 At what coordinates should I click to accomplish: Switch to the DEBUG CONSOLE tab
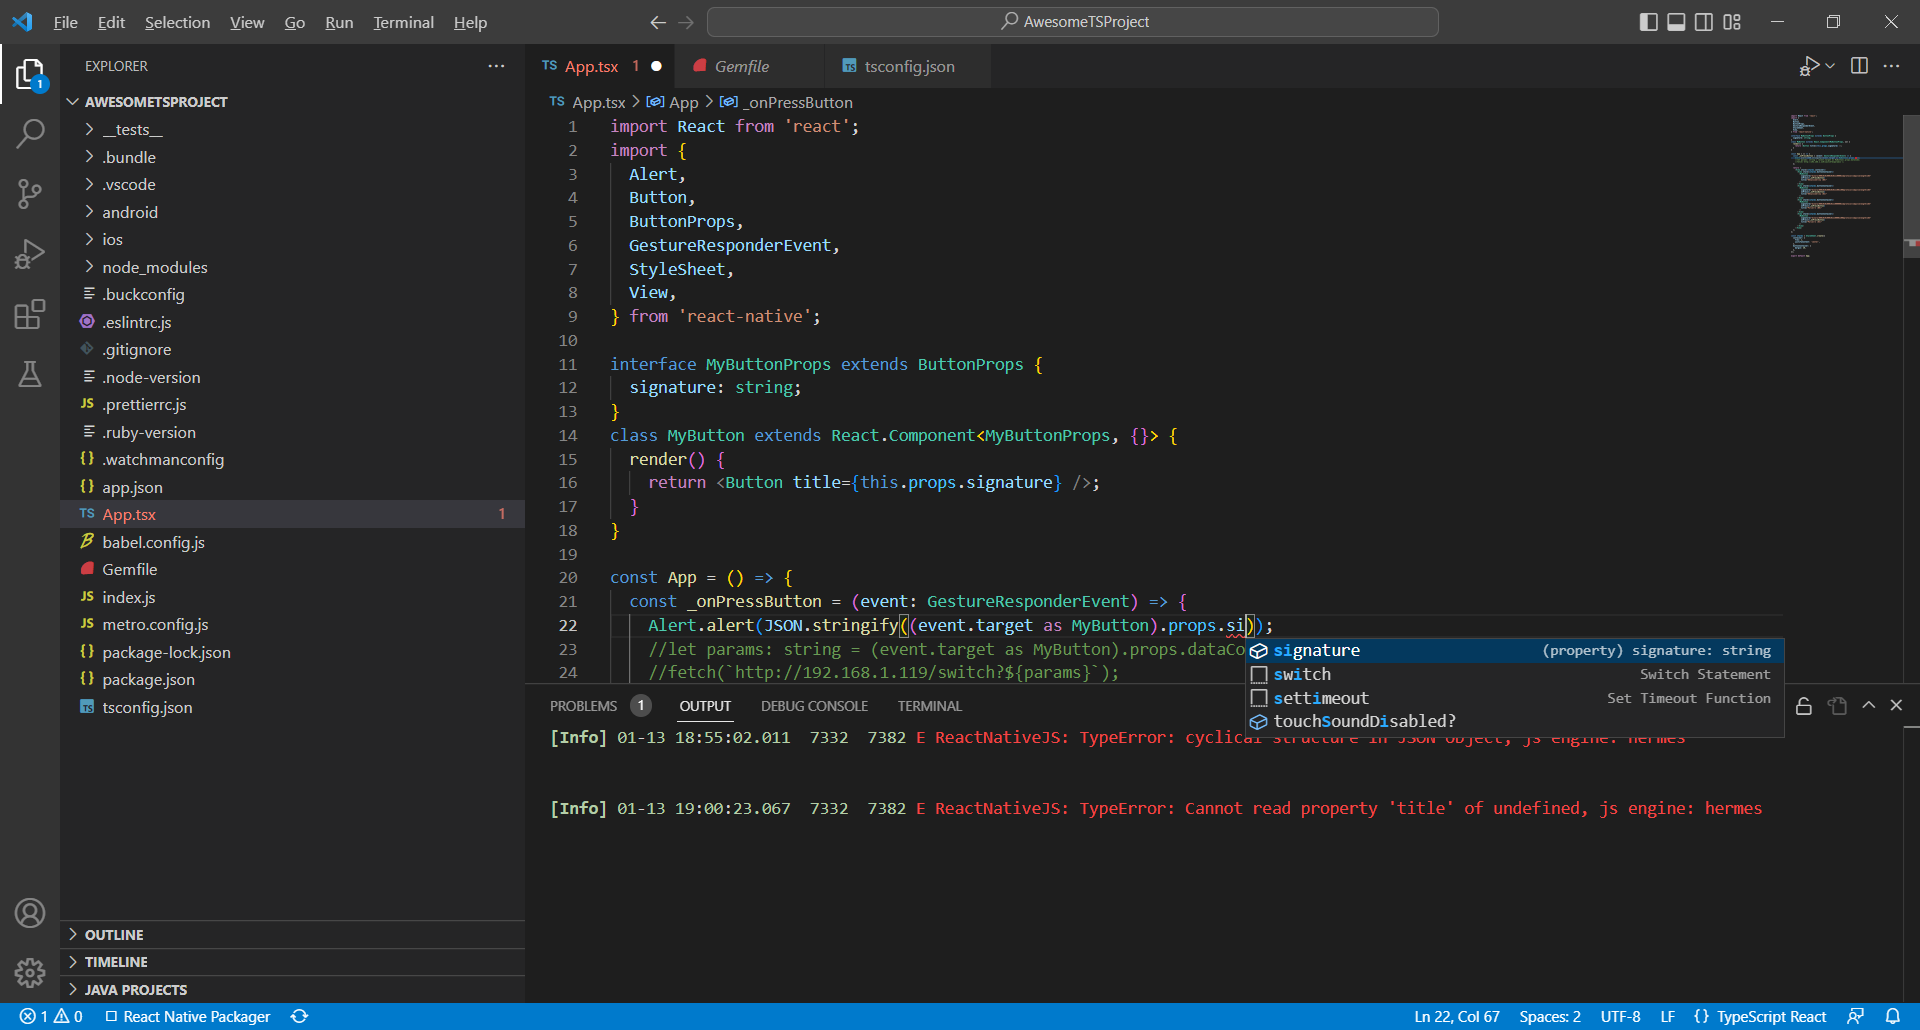pyautogui.click(x=814, y=706)
